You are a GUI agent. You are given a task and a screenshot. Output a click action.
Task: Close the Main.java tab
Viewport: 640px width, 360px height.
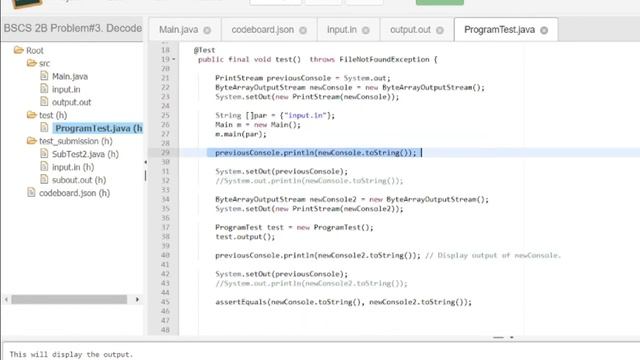(x=207, y=30)
